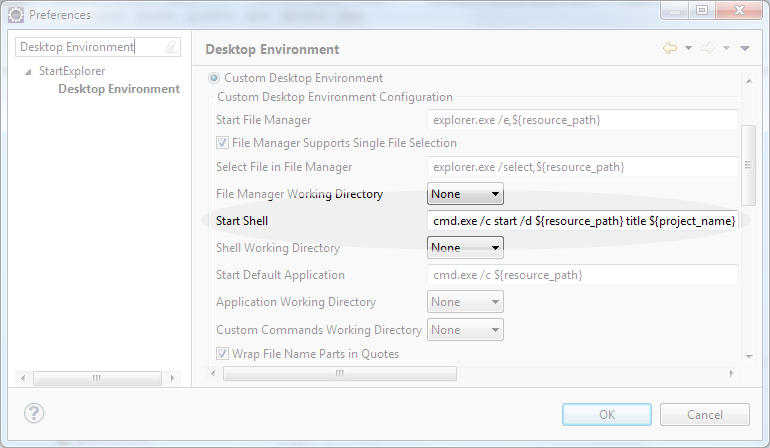The height and width of the screenshot is (448, 770).
Task: Toggle Wrap File Name Parts in Quotes
Action: [223, 354]
